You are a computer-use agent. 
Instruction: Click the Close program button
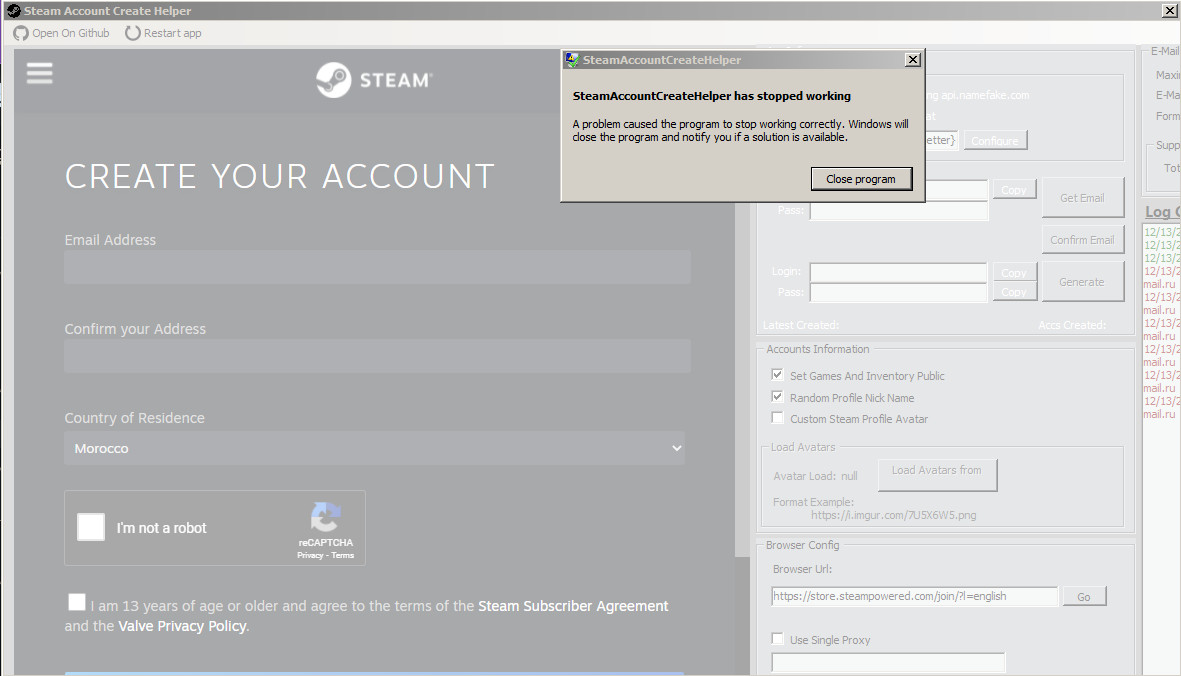pyautogui.click(x=861, y=179)
